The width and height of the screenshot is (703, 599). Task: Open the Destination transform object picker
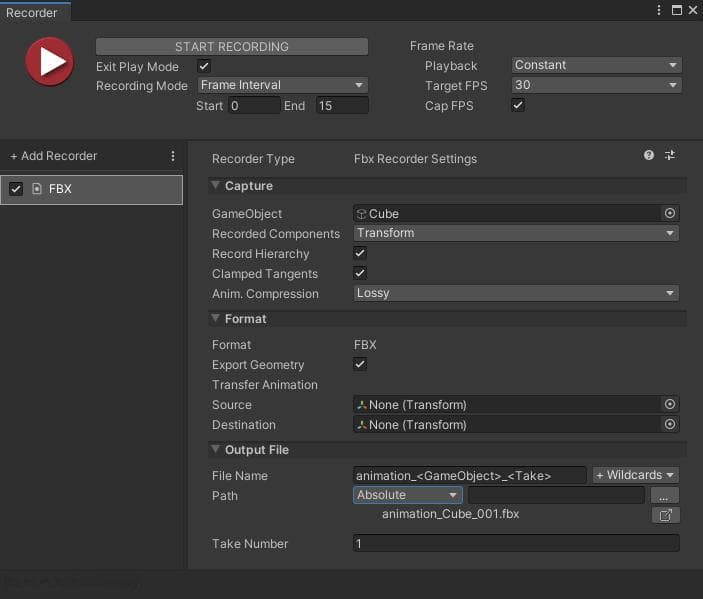pos(669,424)
